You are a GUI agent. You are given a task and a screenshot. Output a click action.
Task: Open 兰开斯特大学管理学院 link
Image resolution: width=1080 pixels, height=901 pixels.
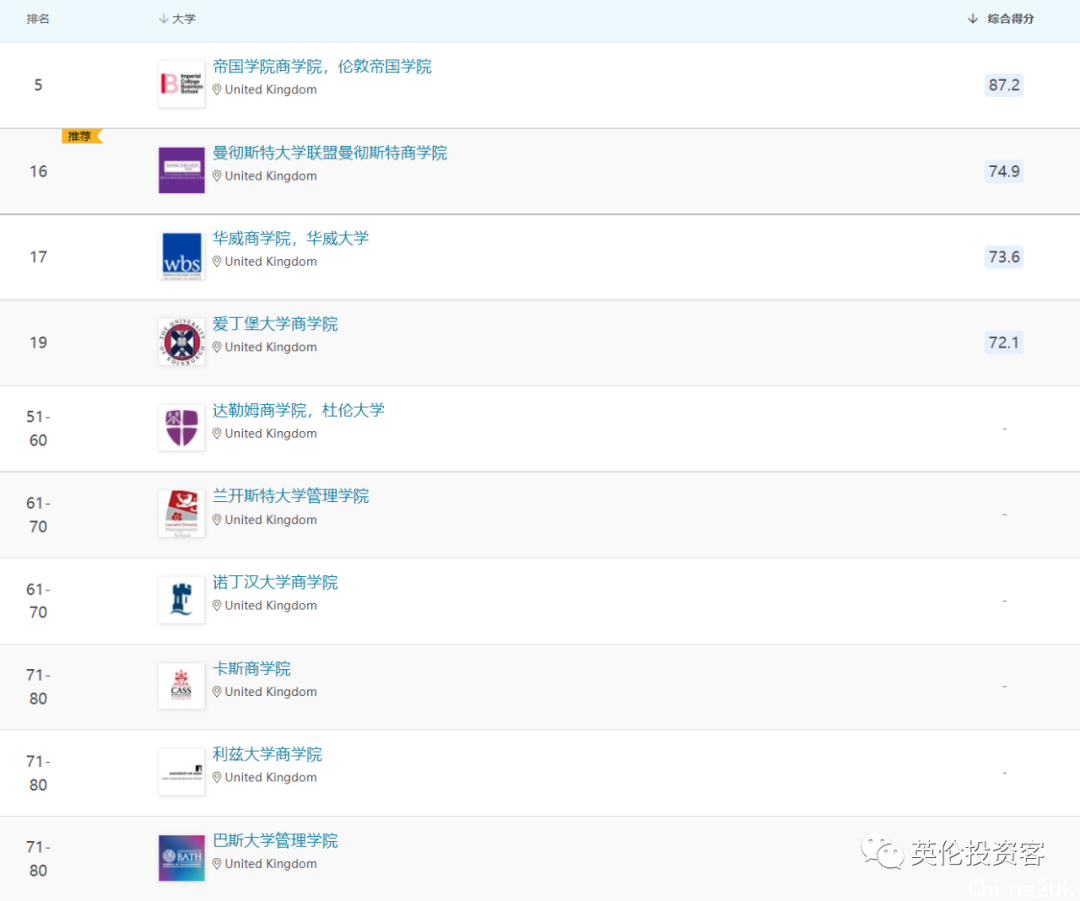coord(290,495)
